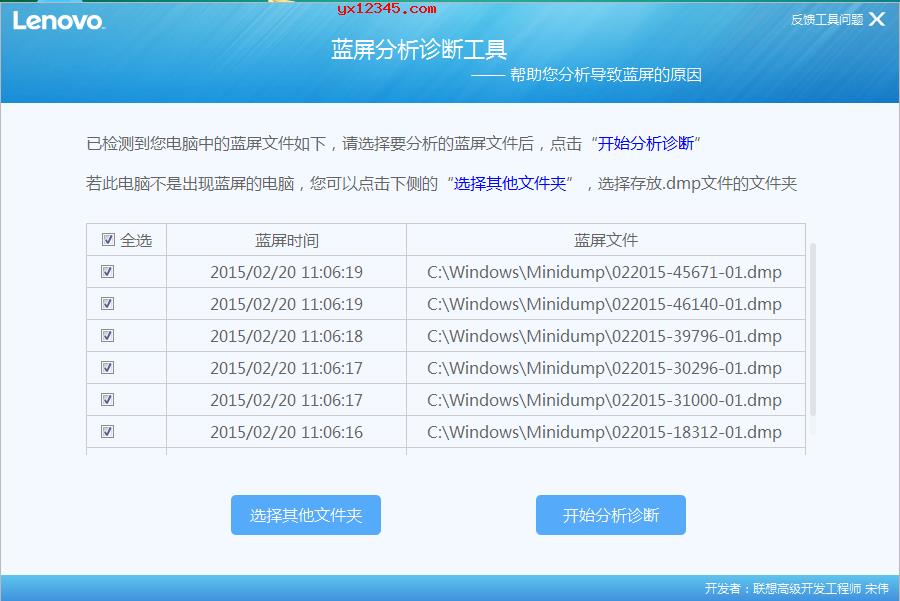Check the 全选 select-all checkbox
Screen dimensions: 900x601
108,239
